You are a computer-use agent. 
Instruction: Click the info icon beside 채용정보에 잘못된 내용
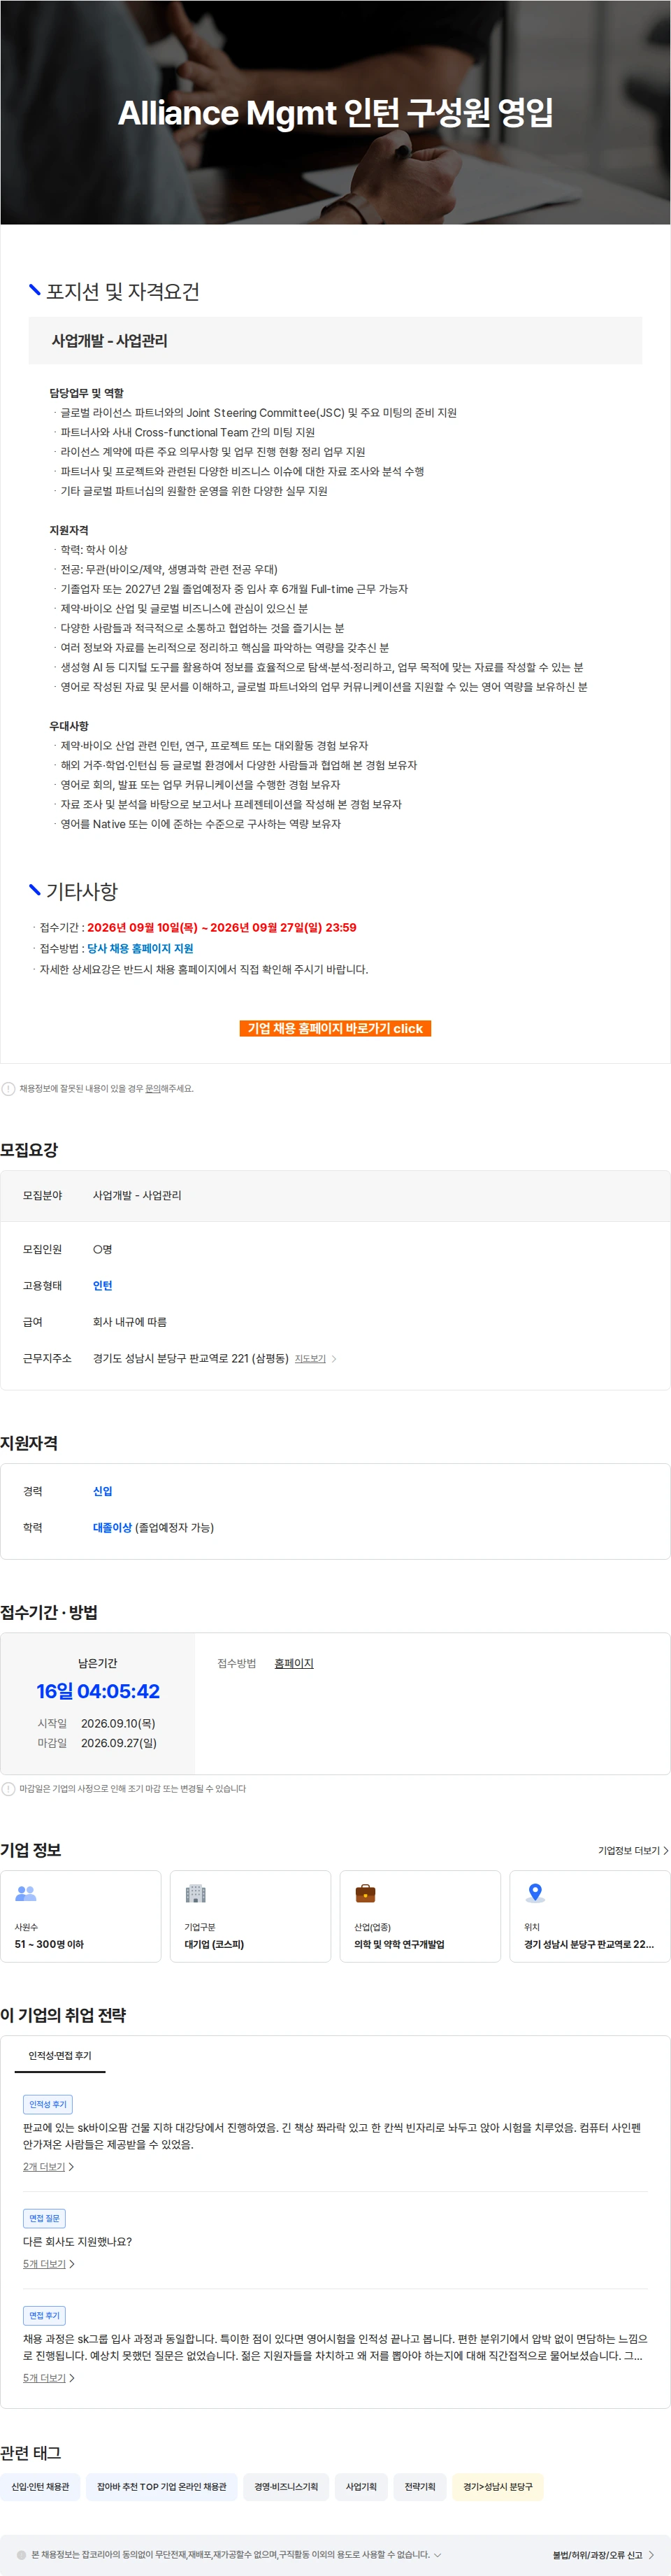coord(8,1088)
